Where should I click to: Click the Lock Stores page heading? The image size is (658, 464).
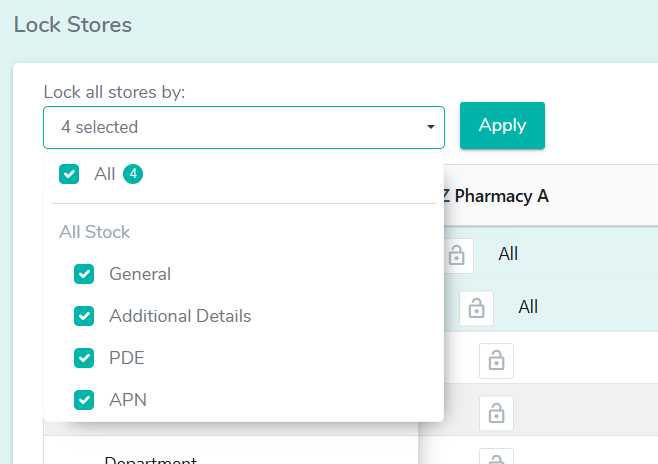point(73,24)
